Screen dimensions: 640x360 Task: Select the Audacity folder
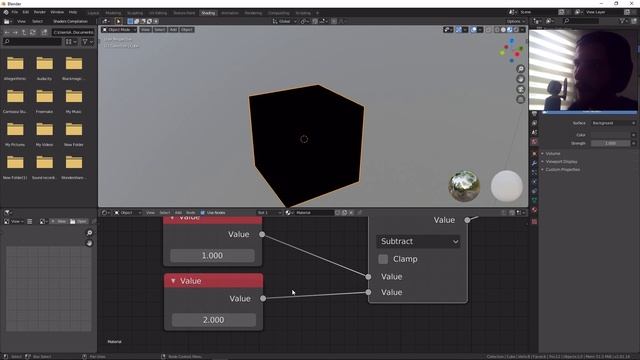click(x=44, y=68)
